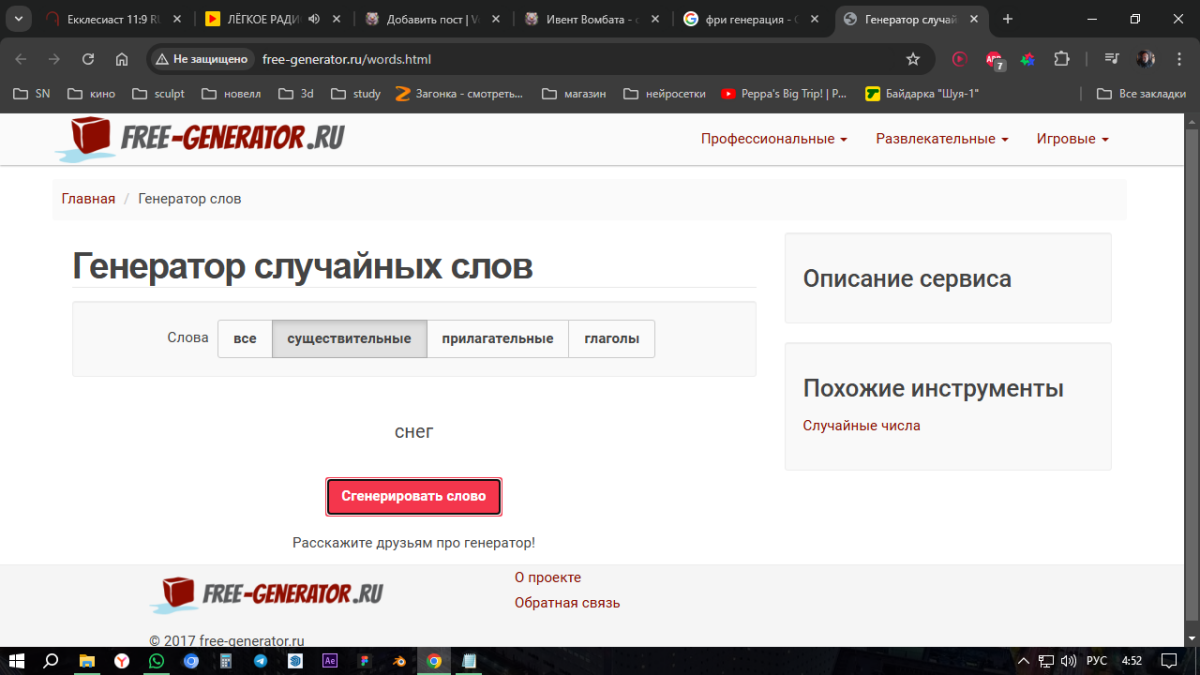The image size is (1200, 675).
Task: Select the 'глаголы' word type option
Action: coord(611,339)
